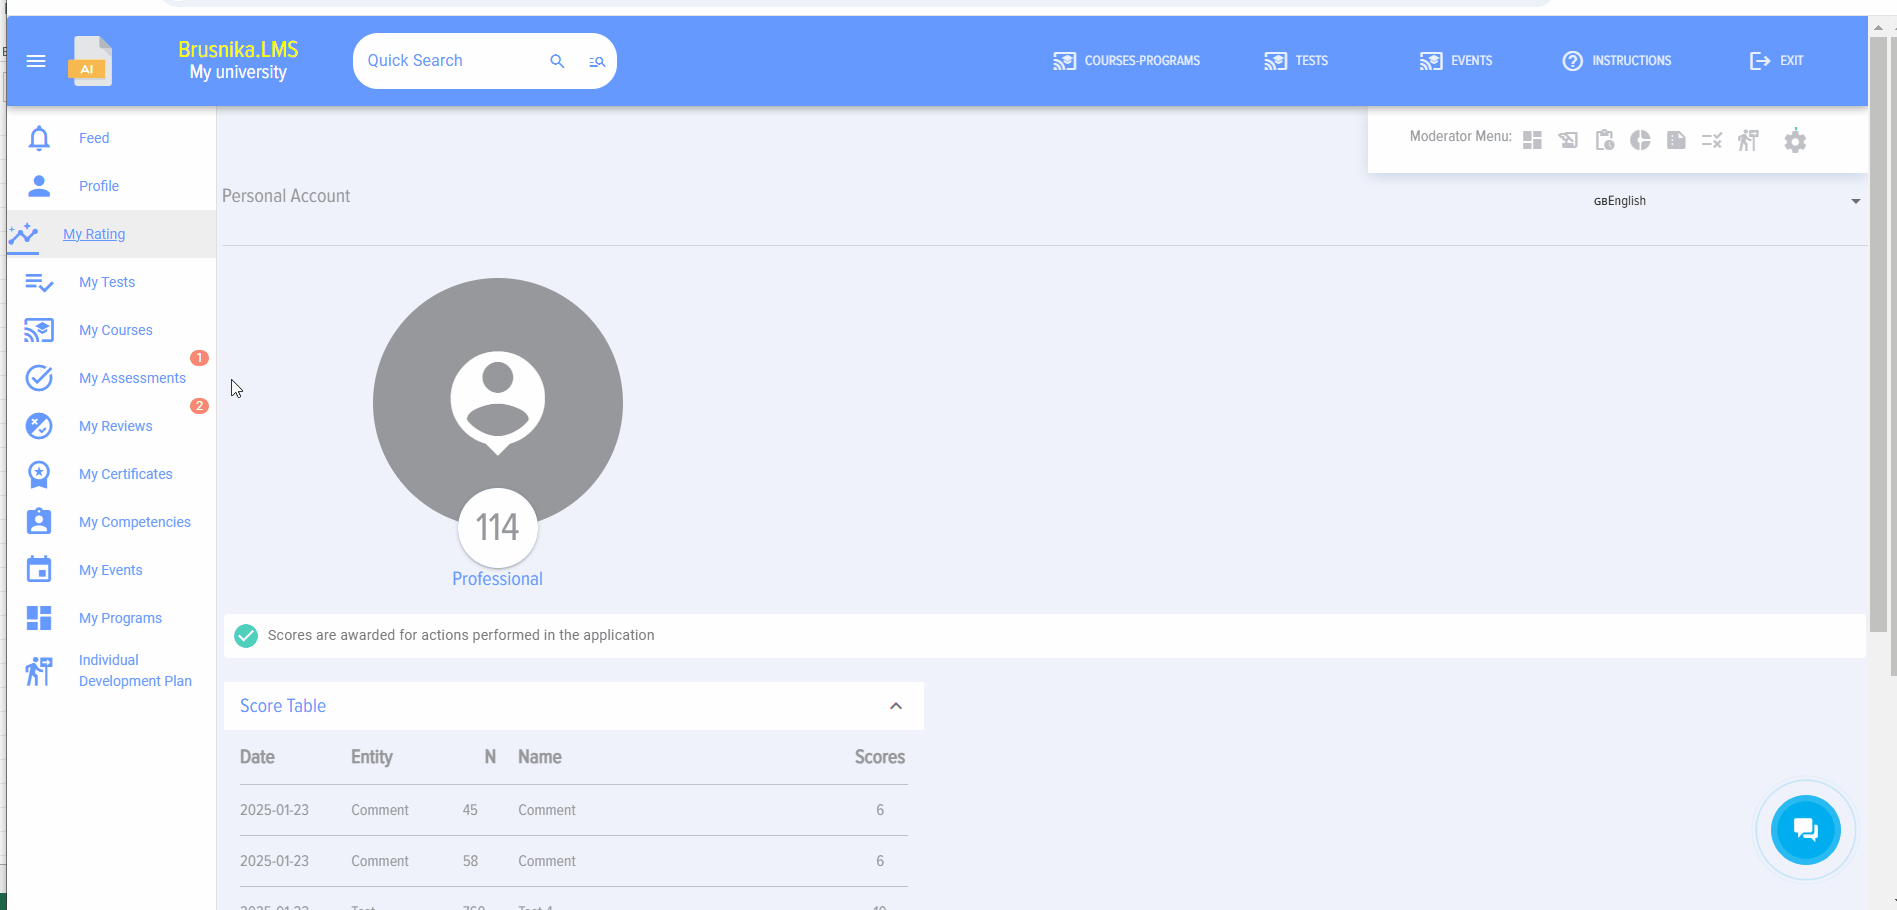Open moderator settings gear icon
The height and width of the screenshot is (910, 1897).
tap(1795, 141)
